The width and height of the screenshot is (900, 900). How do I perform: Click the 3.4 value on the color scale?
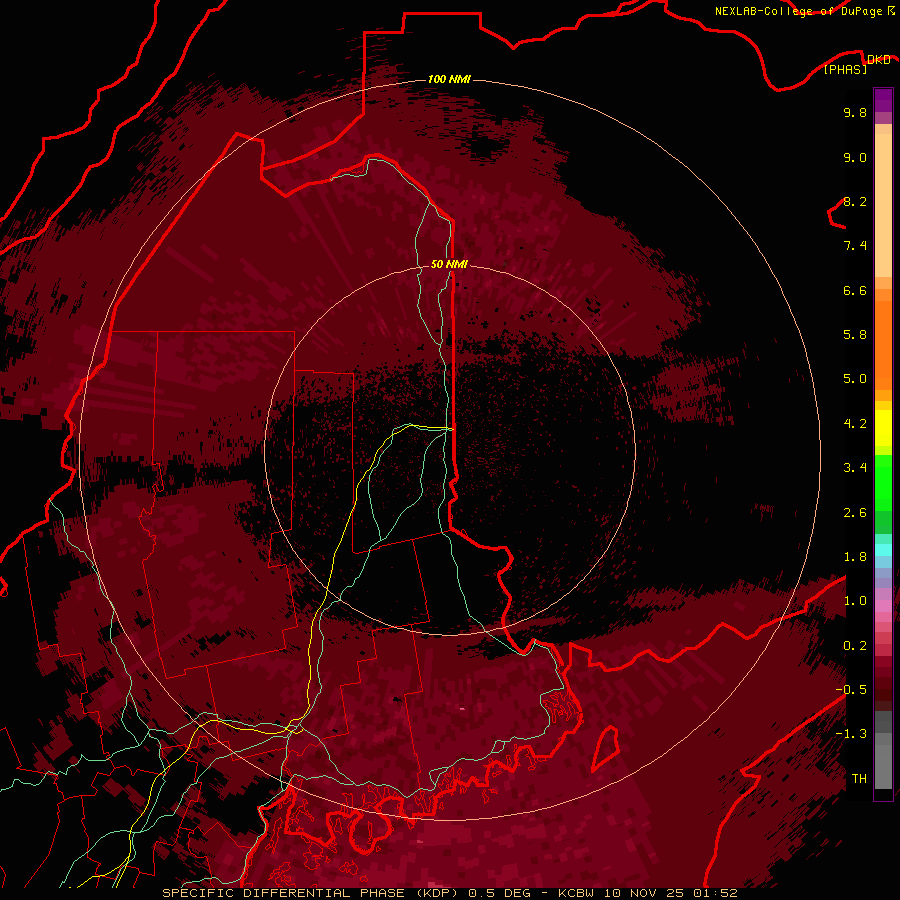tap(855, 468)
